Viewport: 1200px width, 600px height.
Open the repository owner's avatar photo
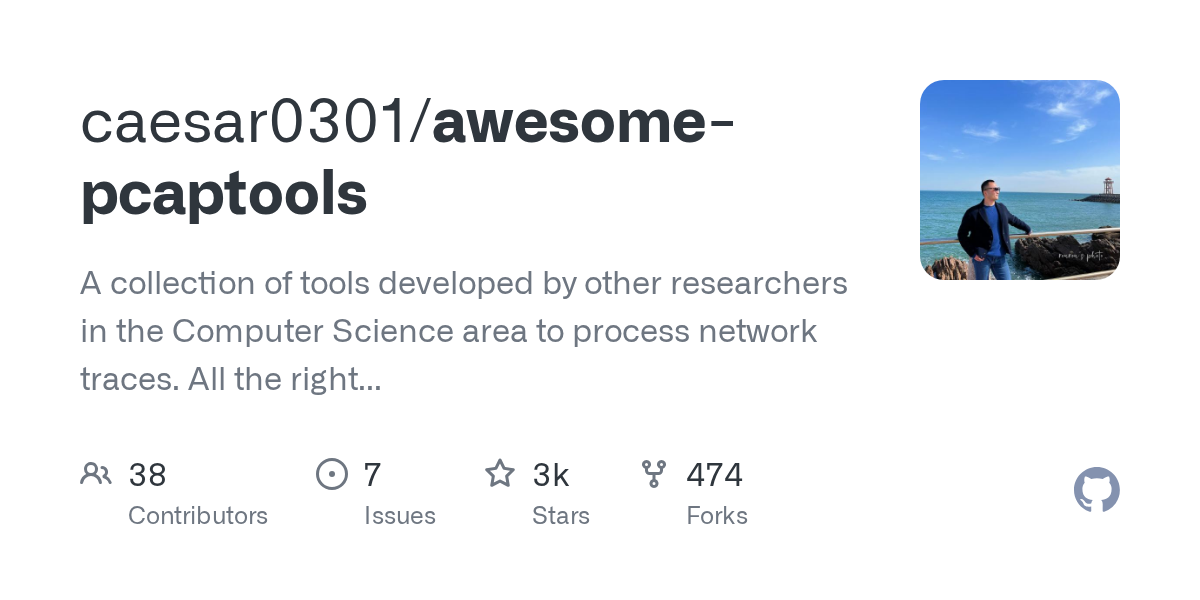point(1019,180)
